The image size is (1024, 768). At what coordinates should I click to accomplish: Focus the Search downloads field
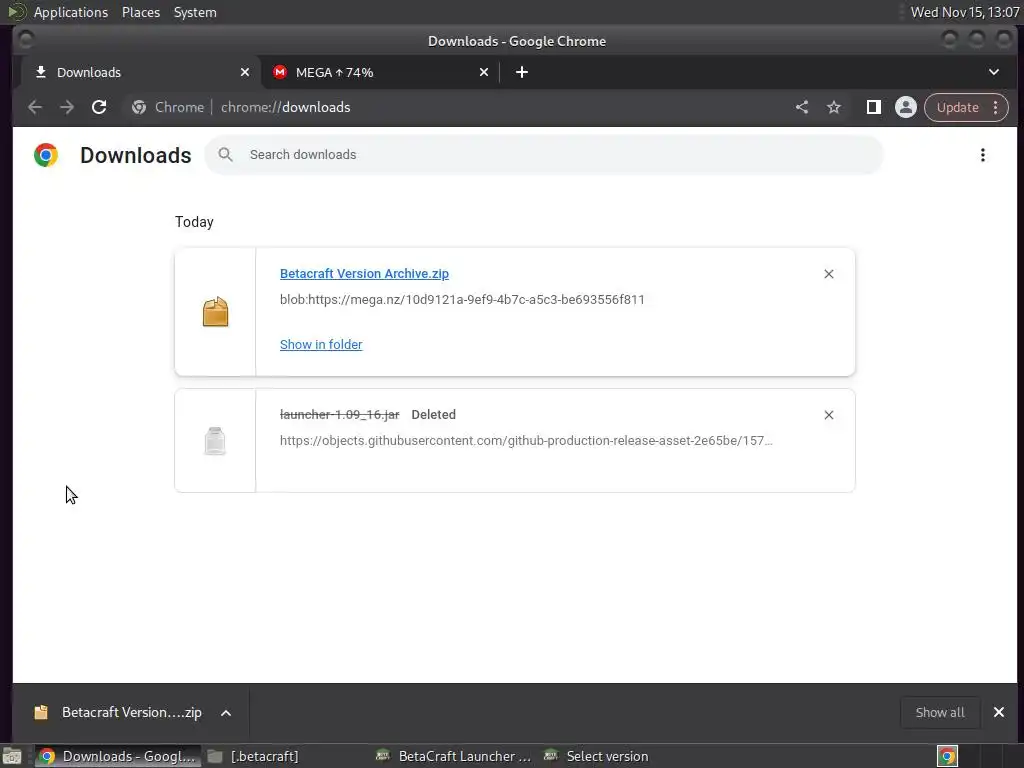(544, 155)
